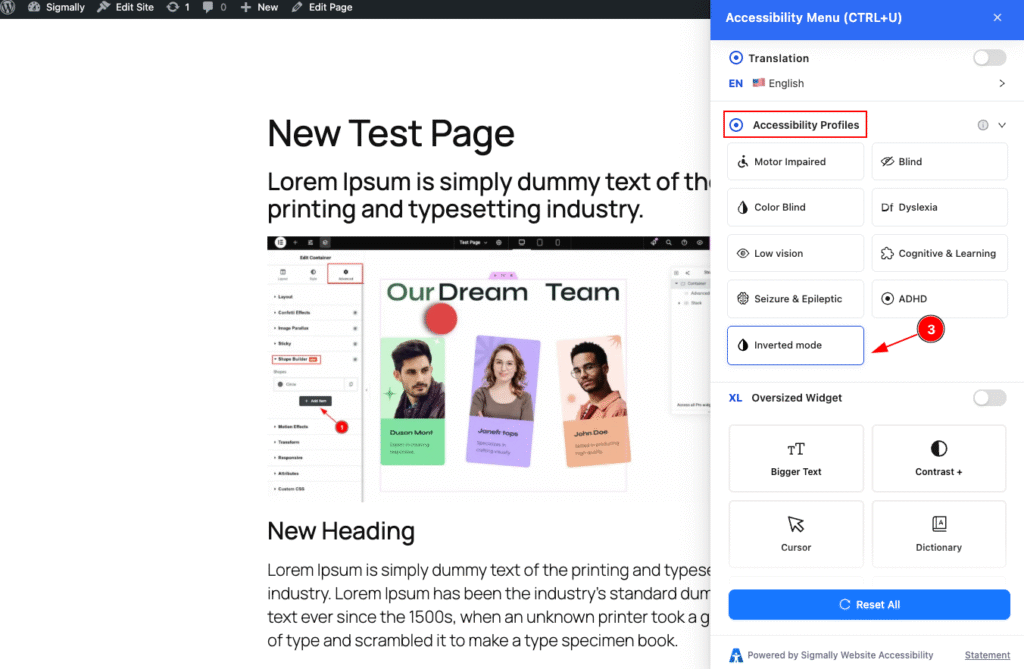Open the Edit Site menu item

135,7
